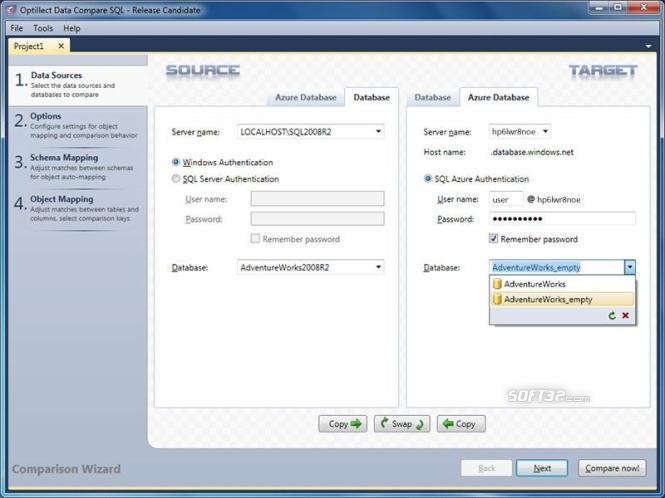Viewport: 665px width, 498px height.
Task: Click the Compare now! button
Action: [612, 468]
